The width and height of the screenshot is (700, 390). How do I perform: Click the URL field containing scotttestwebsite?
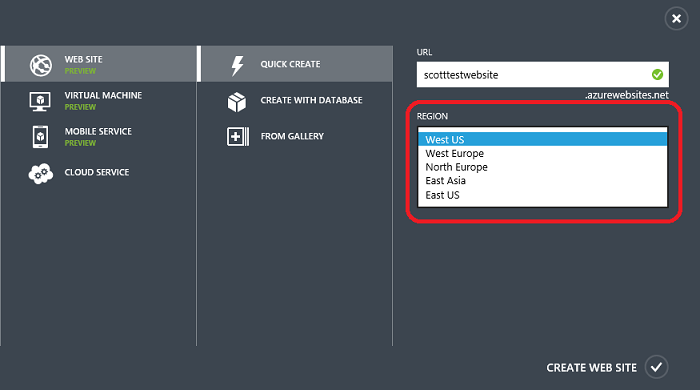point(542,75)
